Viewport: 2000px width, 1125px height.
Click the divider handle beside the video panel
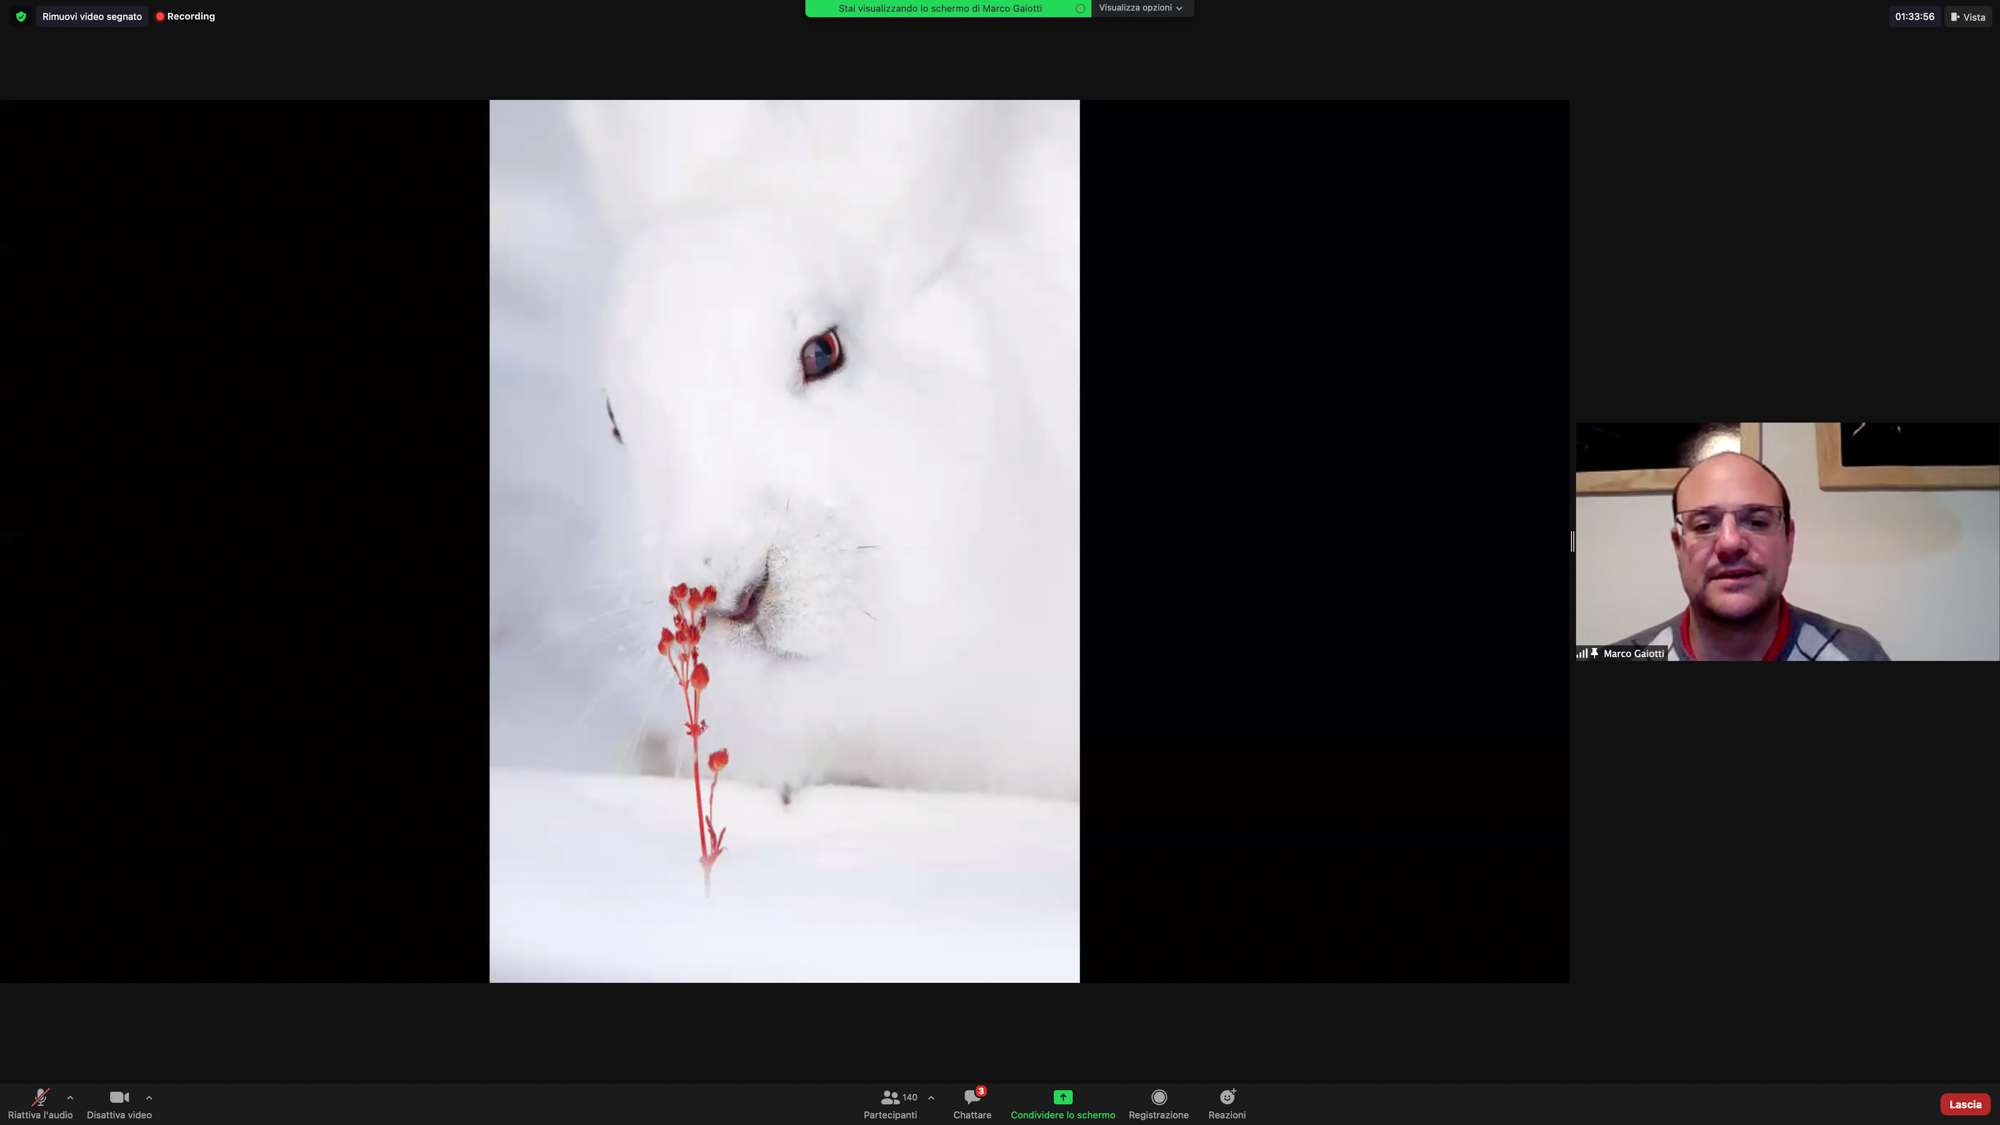coord(1572,541)
